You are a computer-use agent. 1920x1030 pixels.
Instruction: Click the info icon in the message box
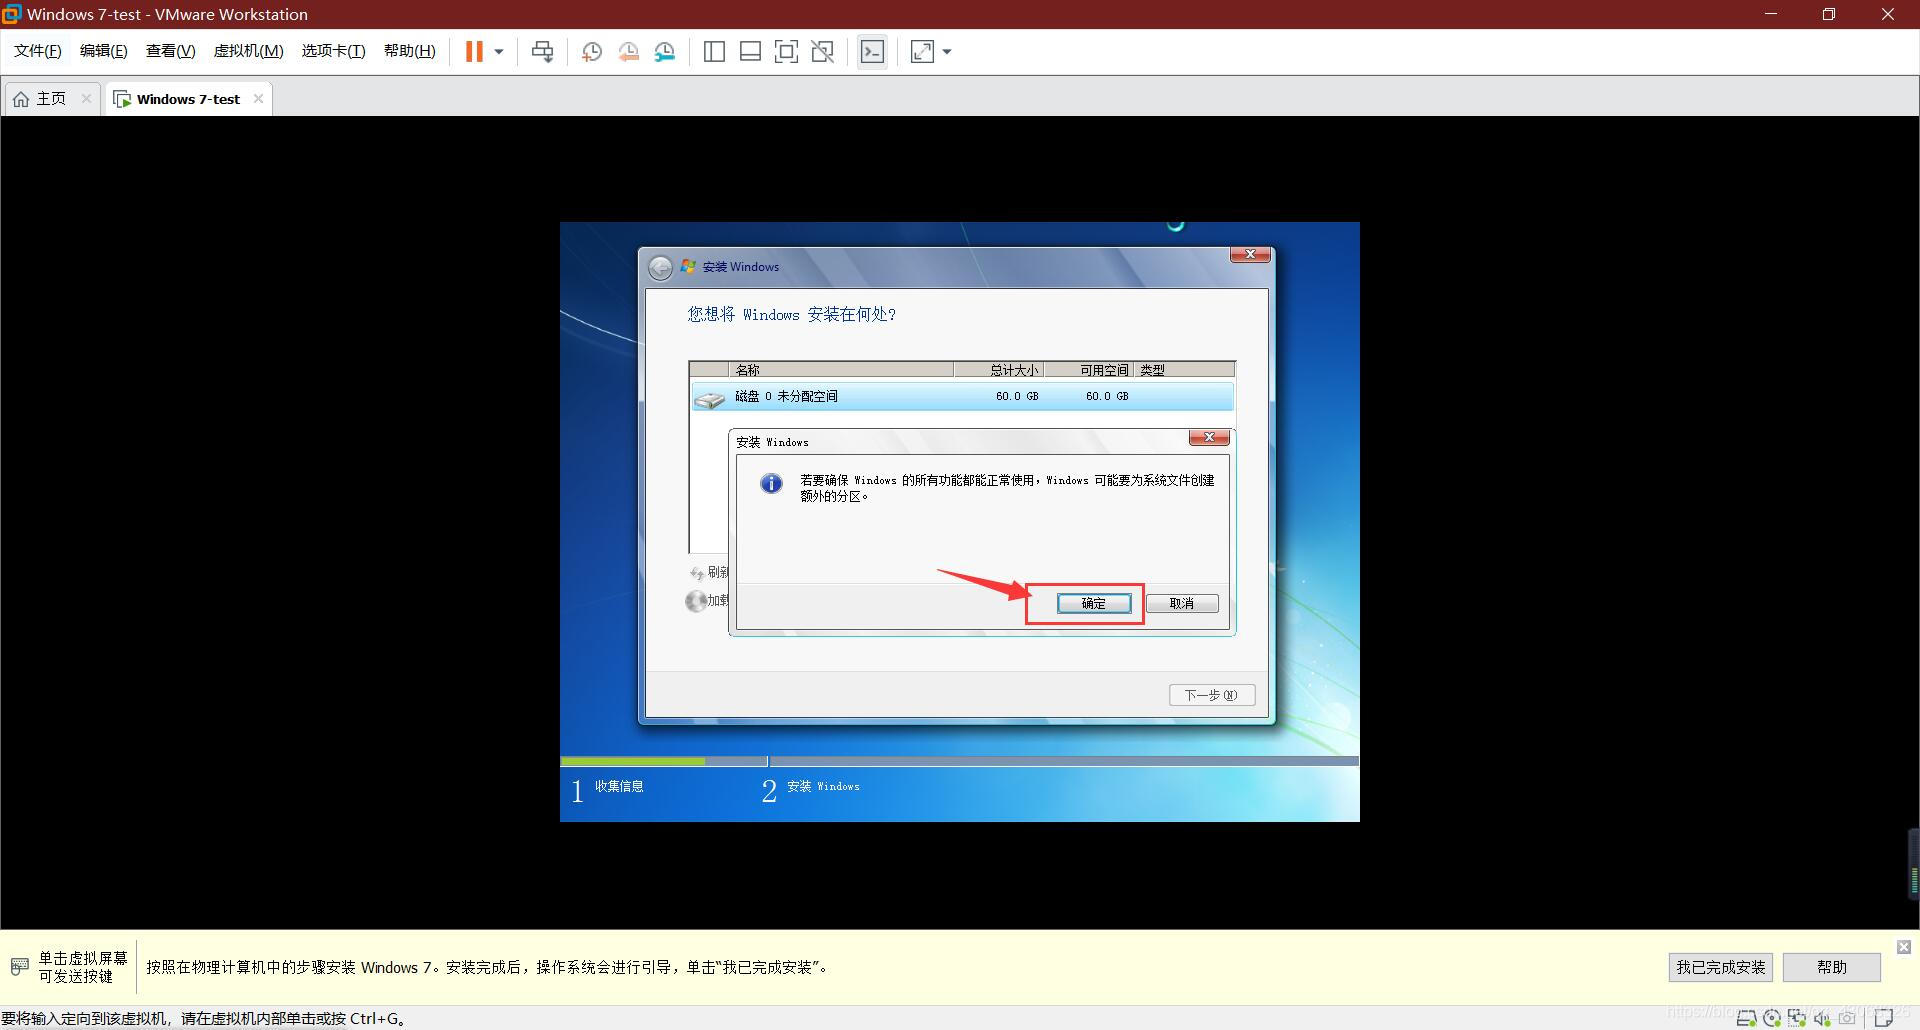coord(771,483)
